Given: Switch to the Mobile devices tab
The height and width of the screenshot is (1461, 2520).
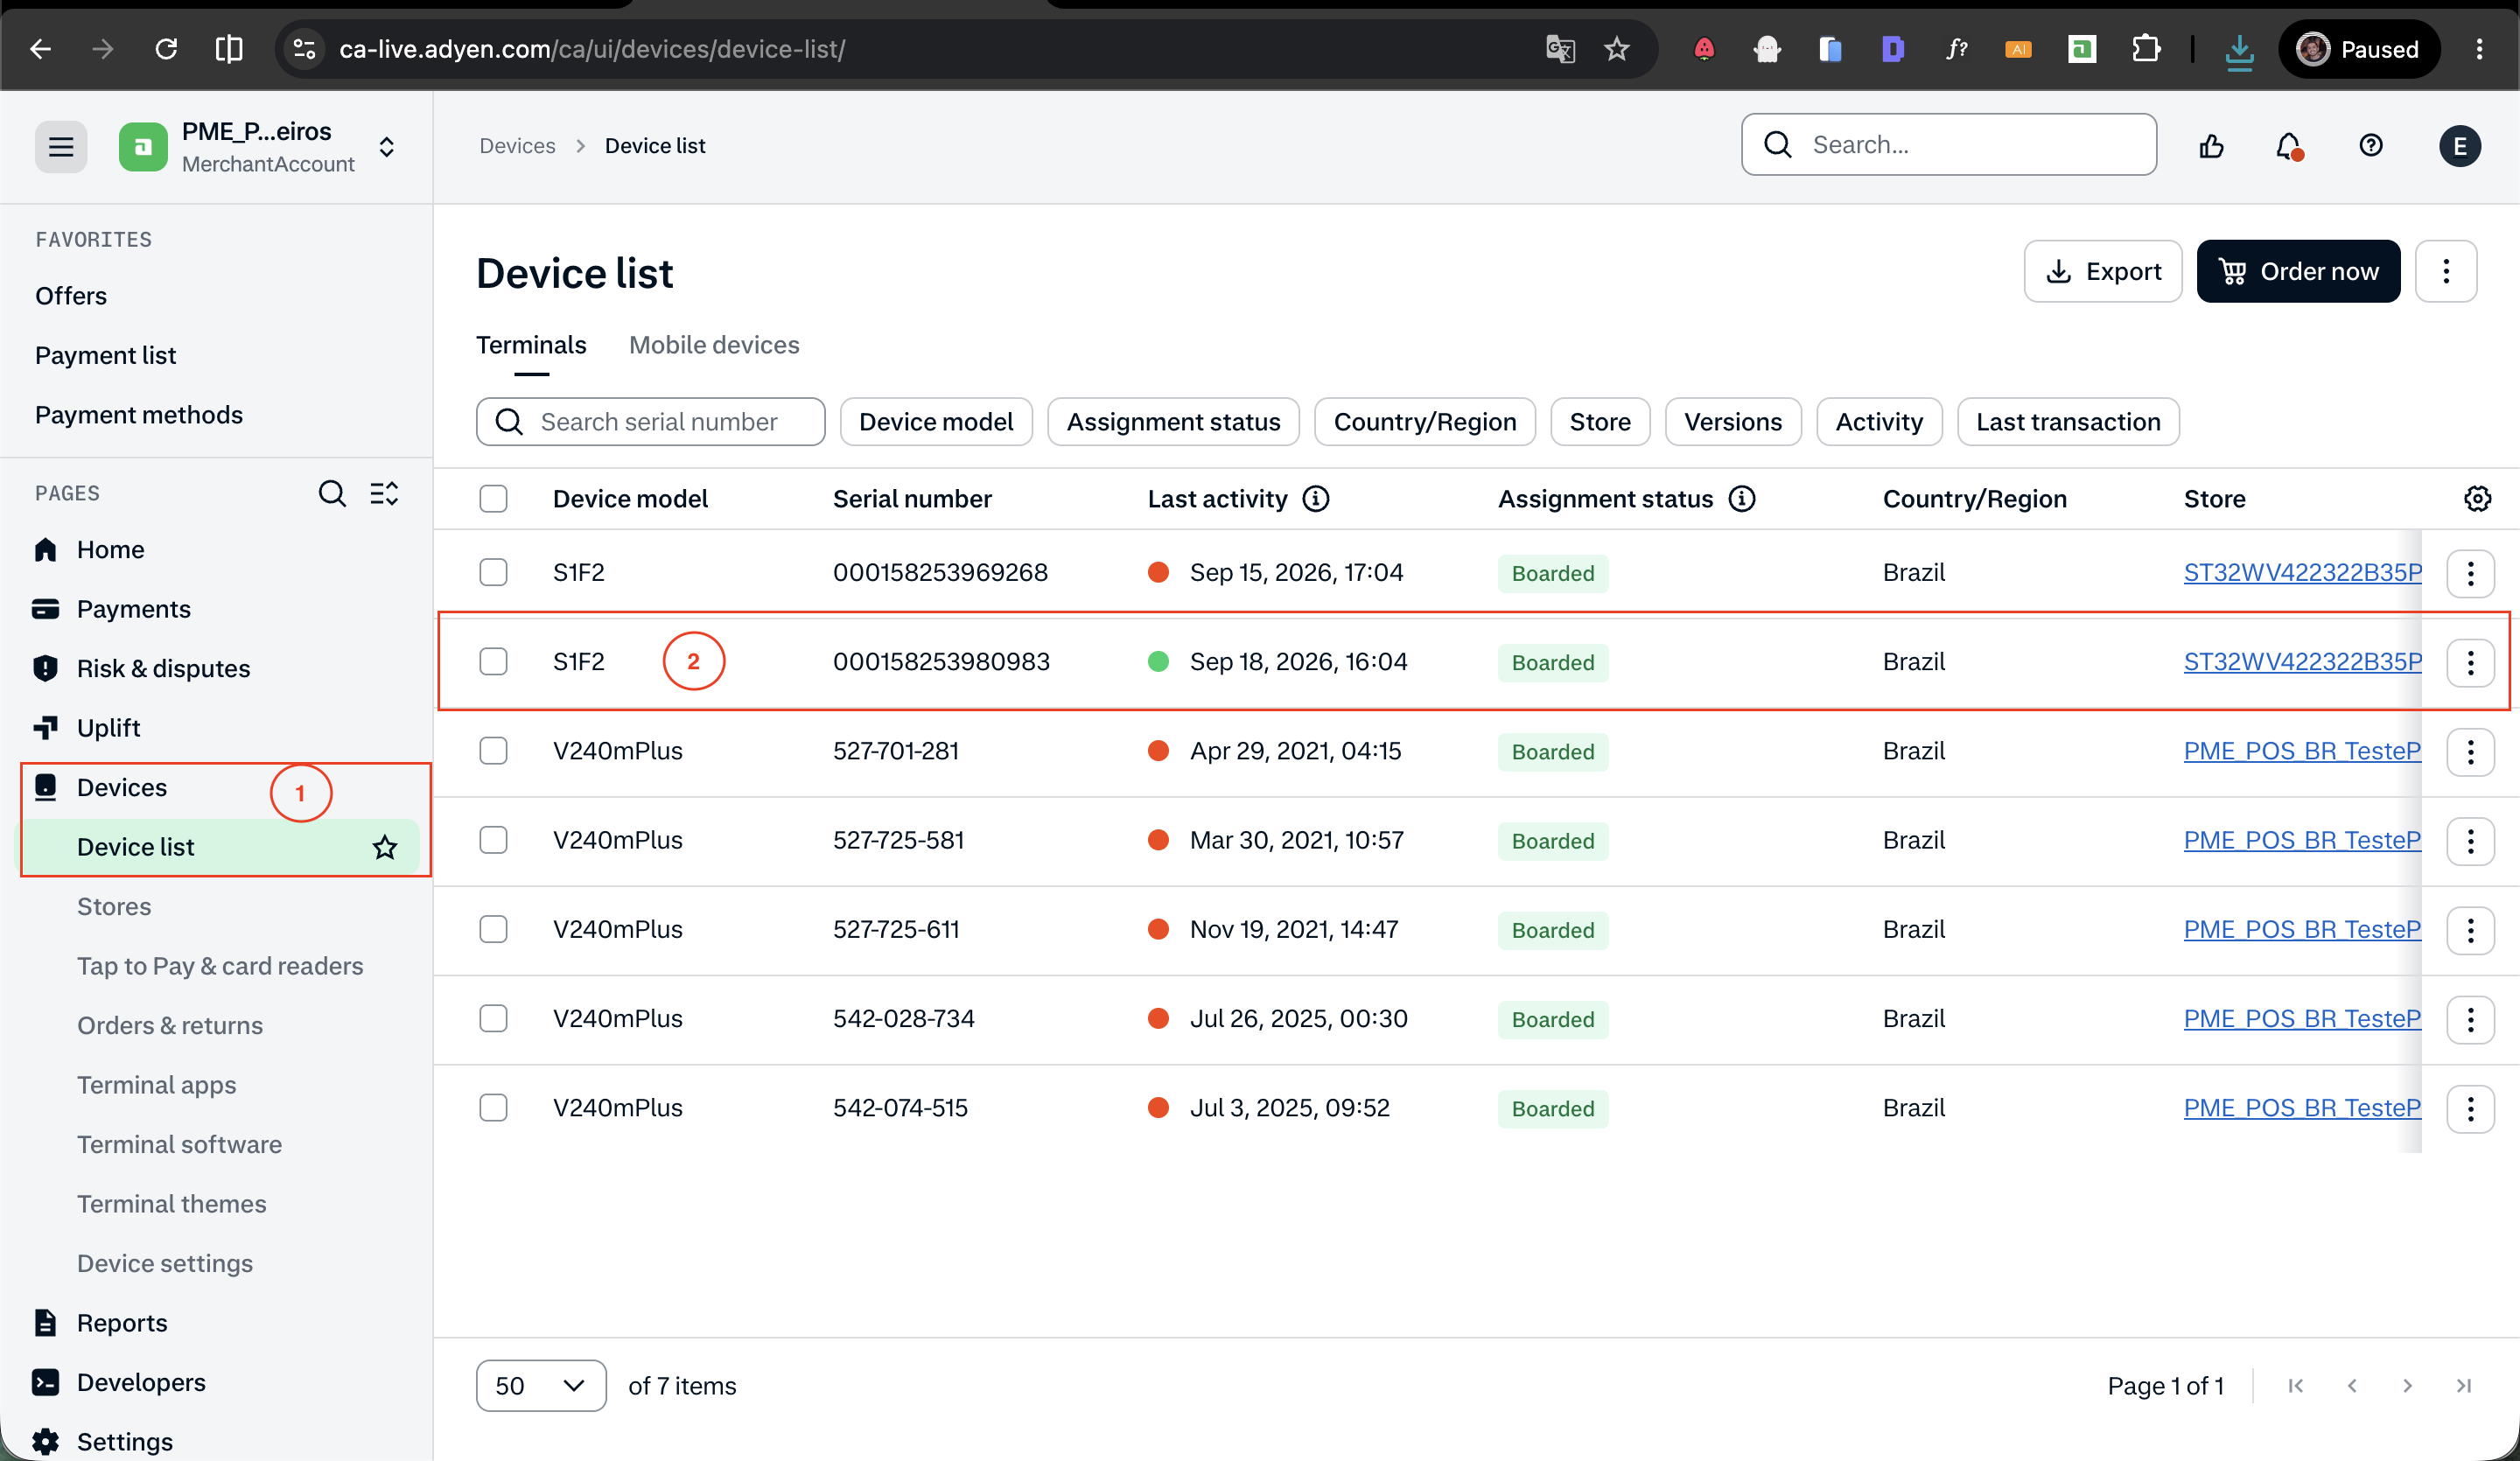Looking at the screenshot, I should (x=714, y=345).
